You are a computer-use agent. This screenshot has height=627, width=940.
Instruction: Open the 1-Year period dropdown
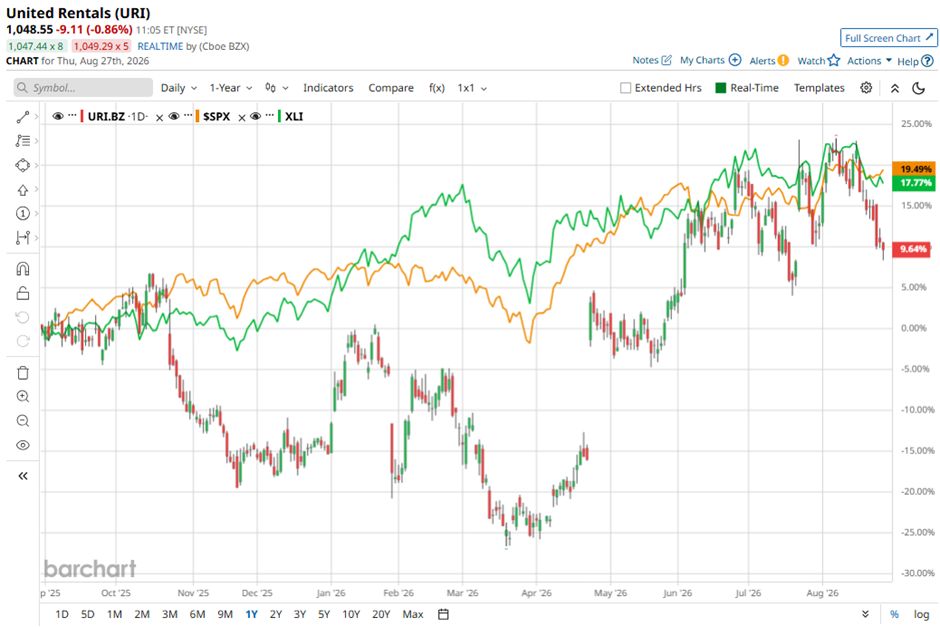[x=231, y=88]
